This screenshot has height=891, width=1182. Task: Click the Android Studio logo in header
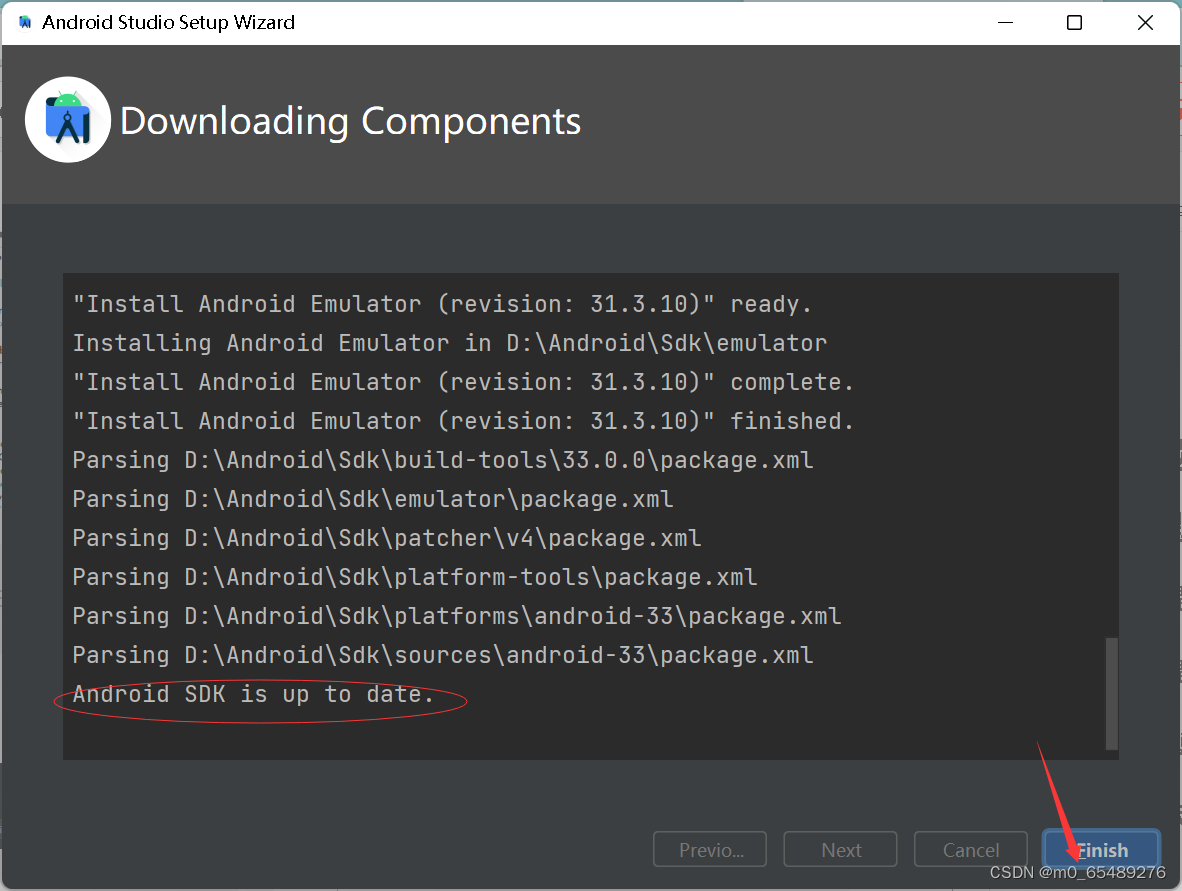pyautogui.click(x=68, y=120)
